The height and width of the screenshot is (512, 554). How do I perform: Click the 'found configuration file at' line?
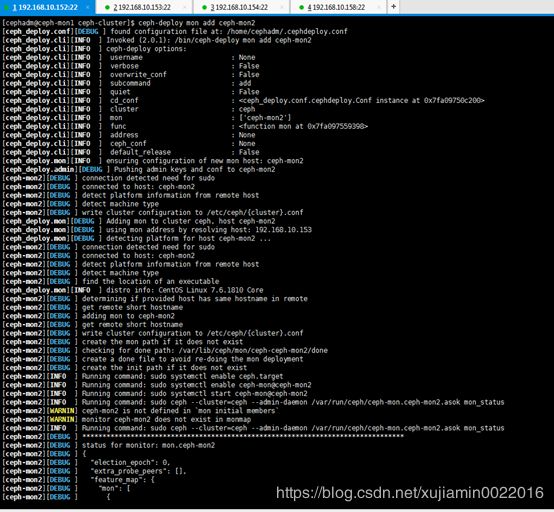click(175, 31)
